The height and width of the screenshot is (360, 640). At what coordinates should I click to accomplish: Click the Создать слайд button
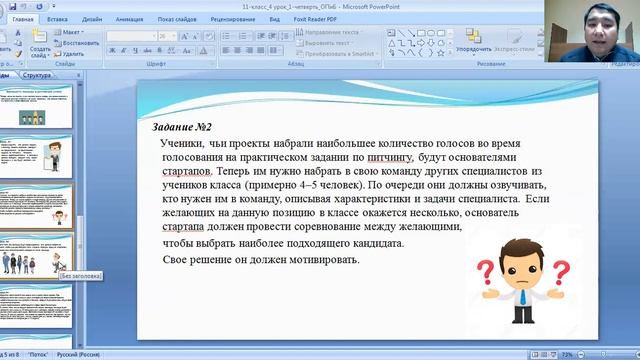(40, 43)
